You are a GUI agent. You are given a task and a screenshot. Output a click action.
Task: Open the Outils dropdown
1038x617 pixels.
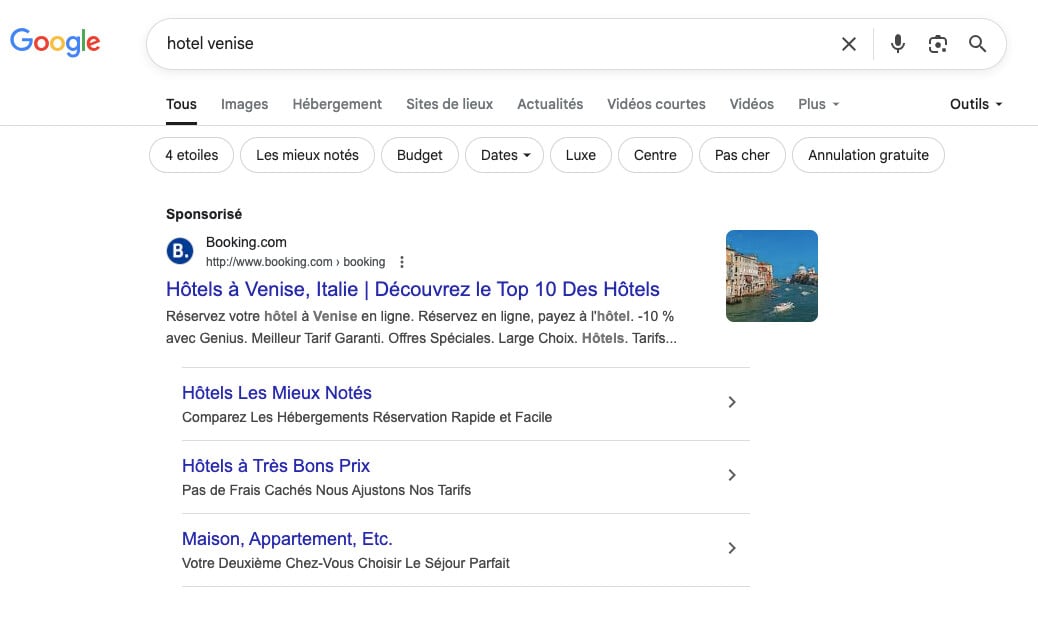tap(975, 104)
